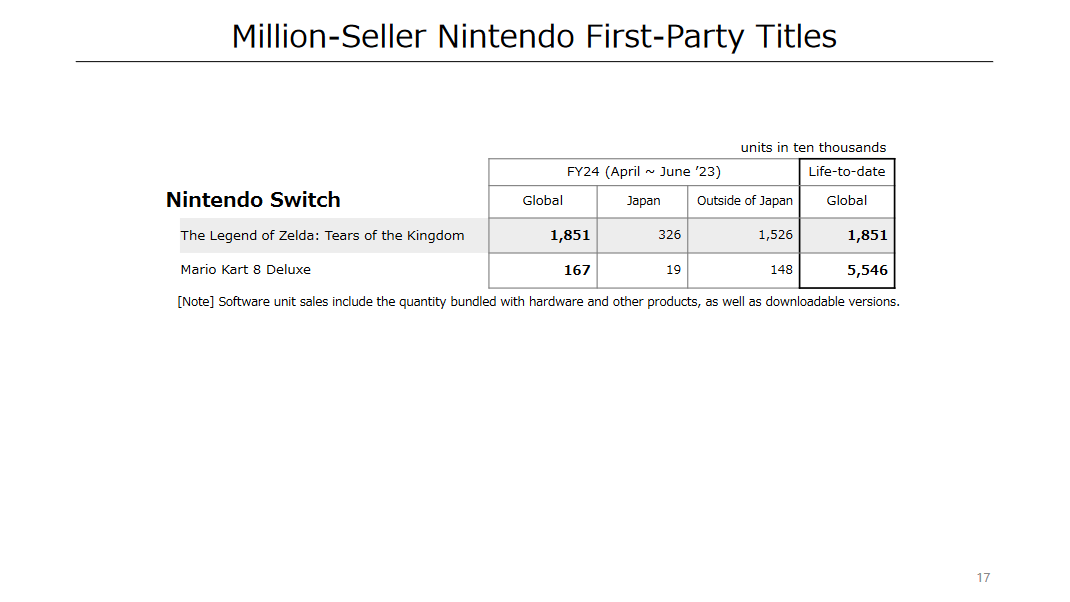Click the slide title 'Million-Seller Nintendo First-Party Titles'
The height and width of the screenshot is (602, 1070).
click(534, 37)
